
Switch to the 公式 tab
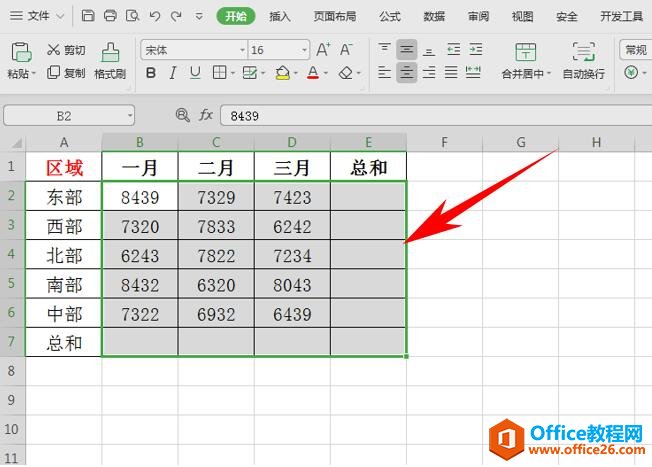tap(390, 17)
